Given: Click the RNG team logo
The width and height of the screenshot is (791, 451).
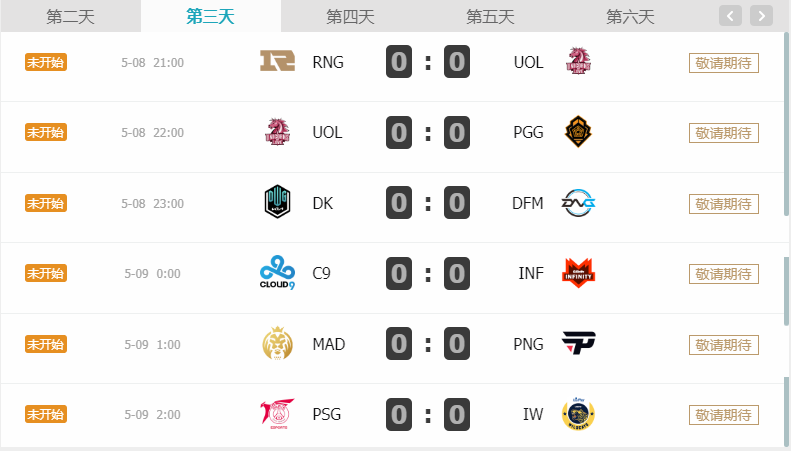Looking at the screenshot, I should click(277, 62).
